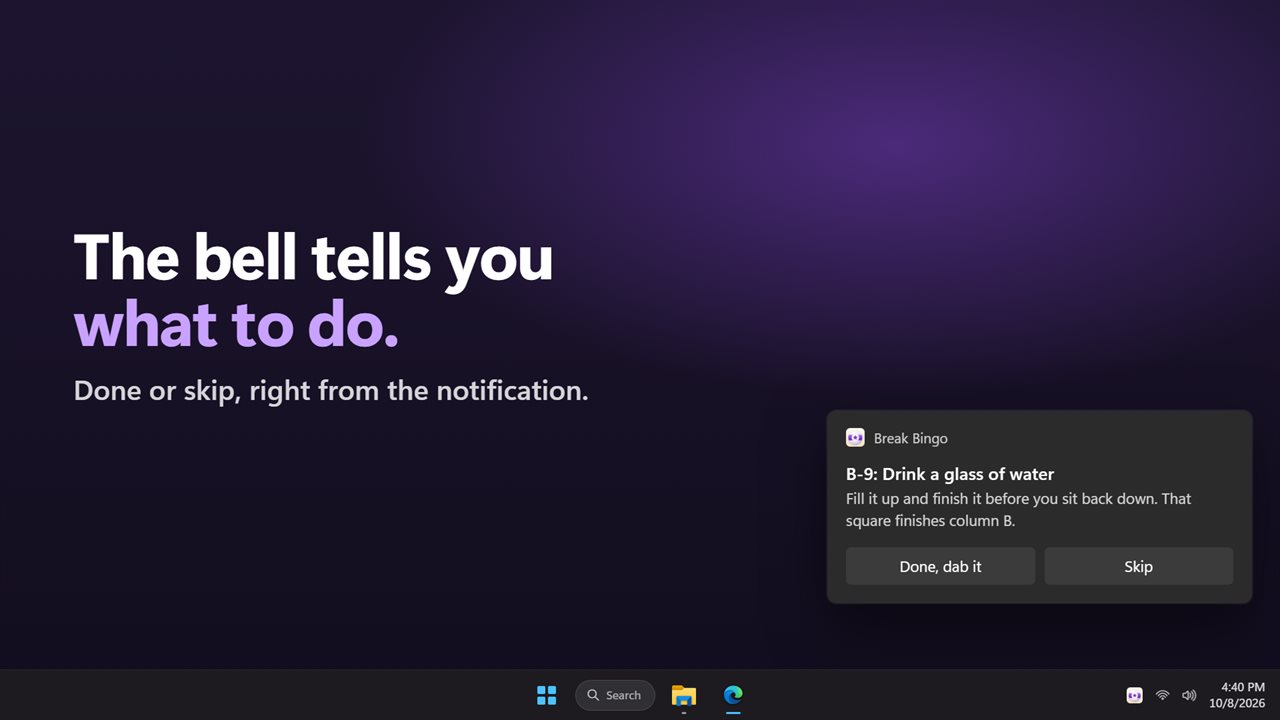Viewport: 1280px width, 720px height.
Task: Click the notification text about finishing column B
Action: click(1019, 509)
